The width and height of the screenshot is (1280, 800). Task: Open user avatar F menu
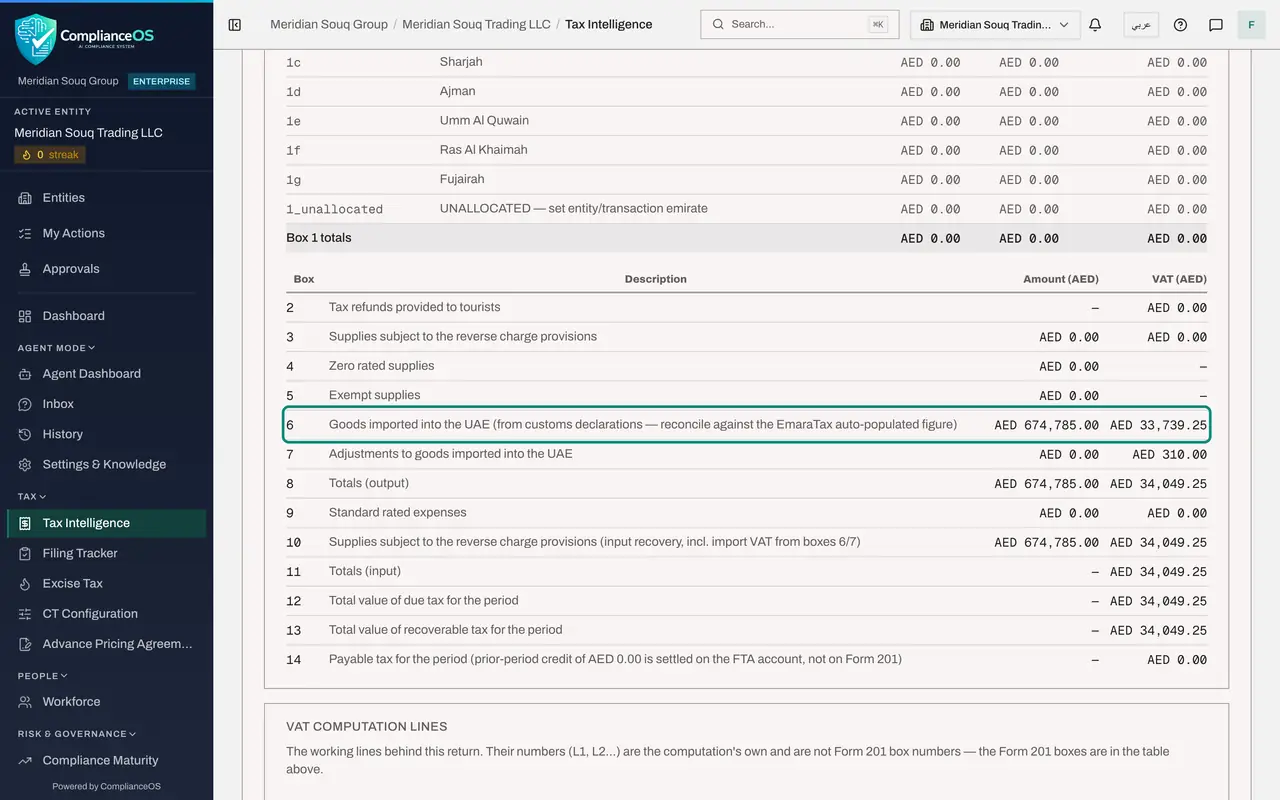(1251, 25)
